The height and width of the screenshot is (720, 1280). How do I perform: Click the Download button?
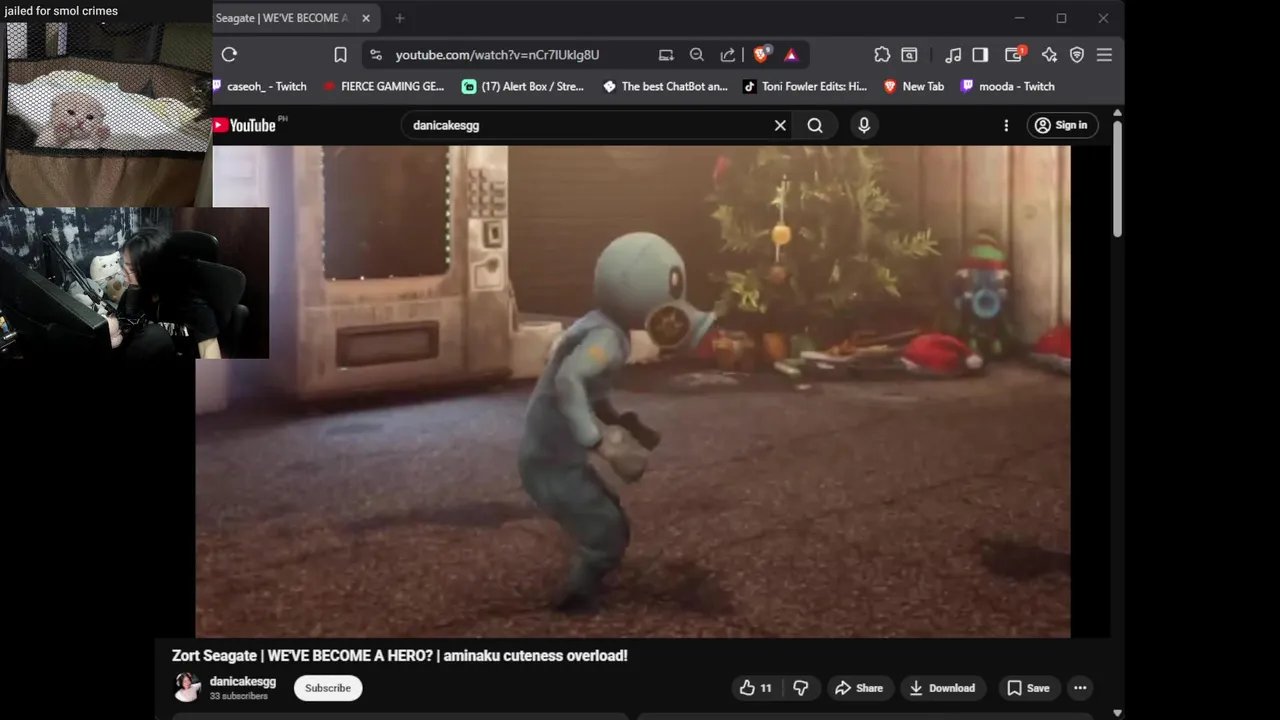[x=942, y=688]
